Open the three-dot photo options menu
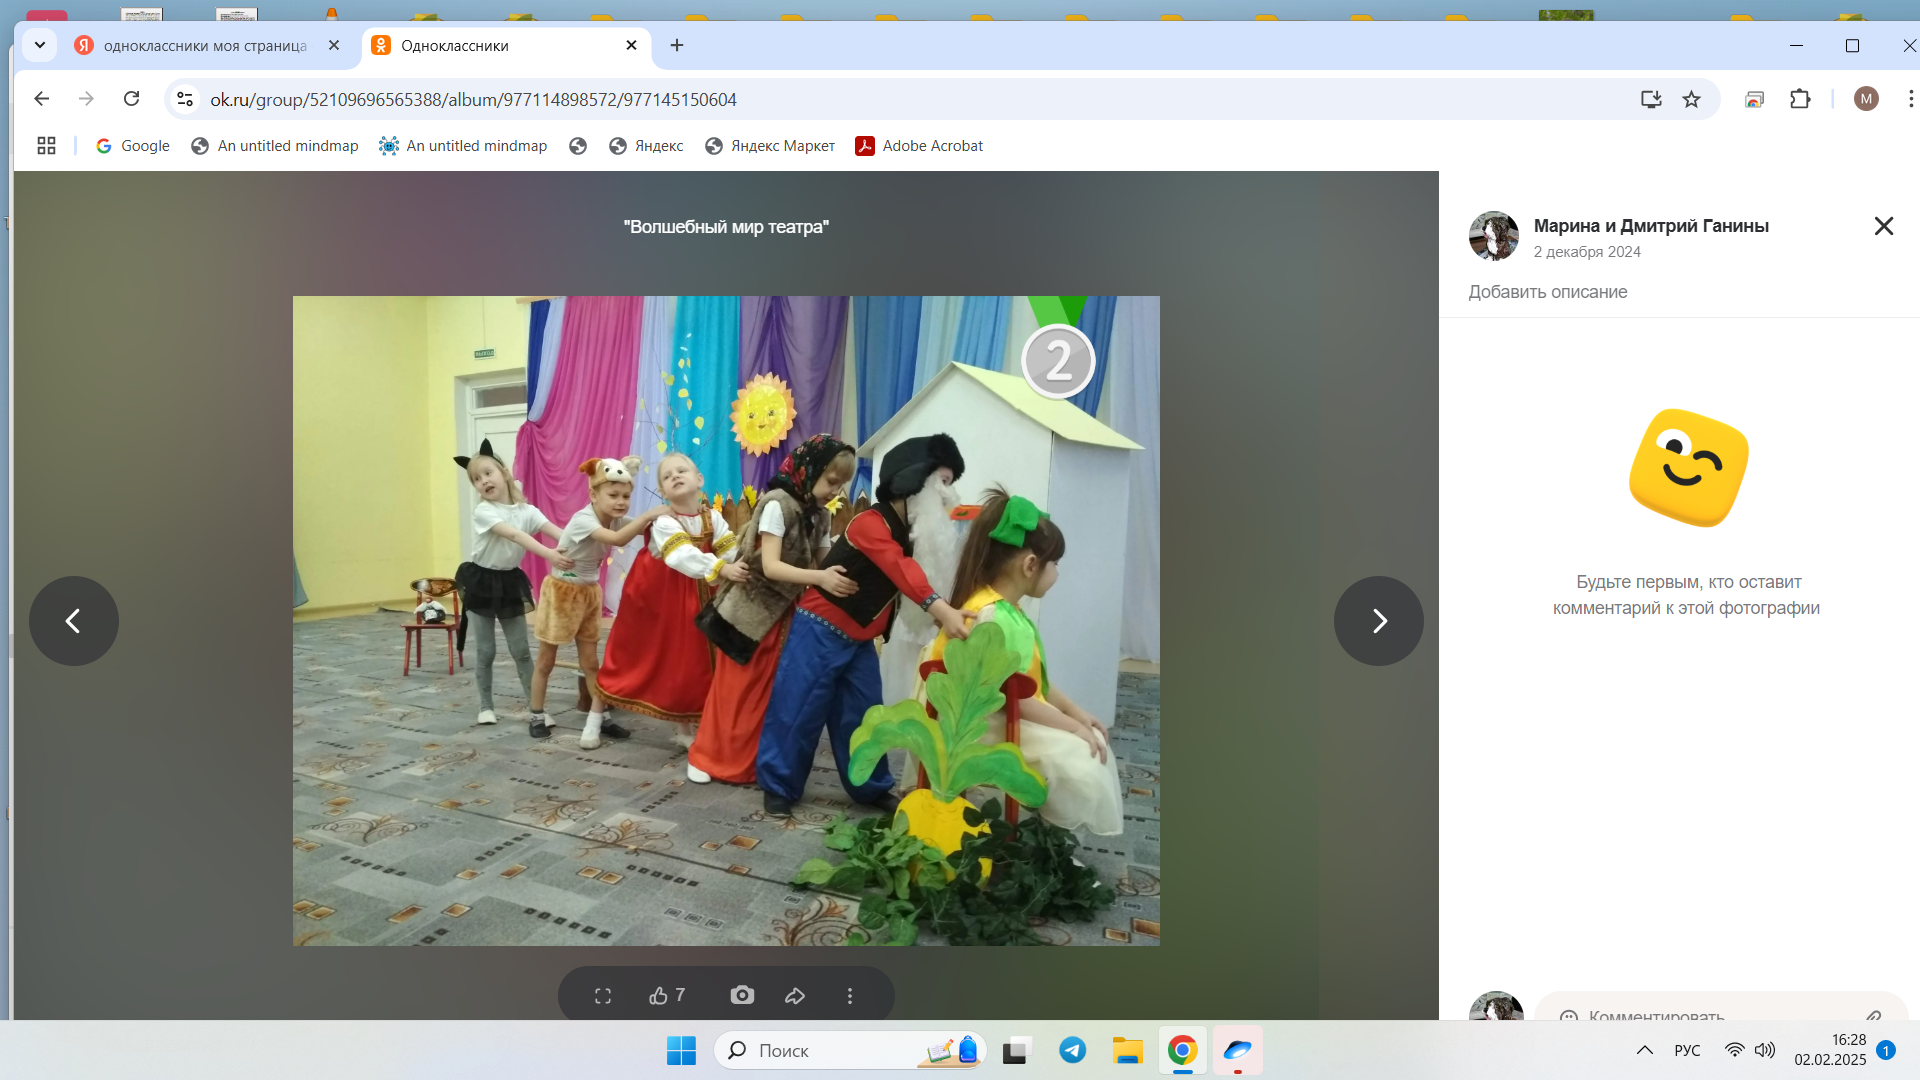Screen dimensions: 1920x1080 coord(850,996)
